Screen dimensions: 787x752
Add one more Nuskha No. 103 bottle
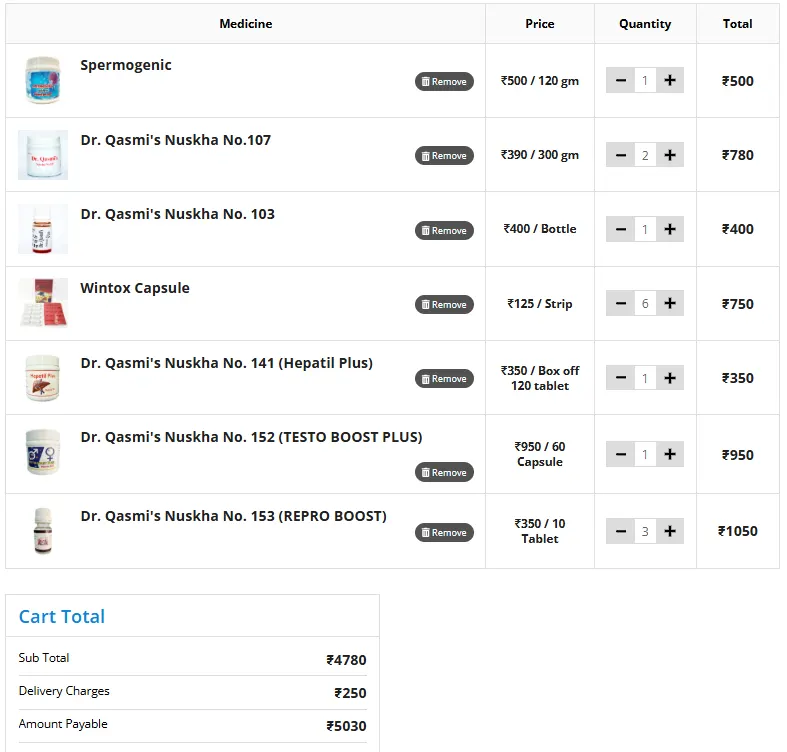pyautogui.click(x=670, y=229)
